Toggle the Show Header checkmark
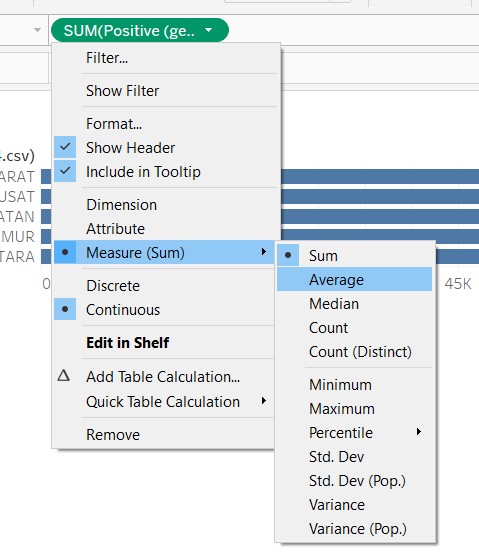Image resolution: width=479 pixels, height=560 pixels. [65, 147]
